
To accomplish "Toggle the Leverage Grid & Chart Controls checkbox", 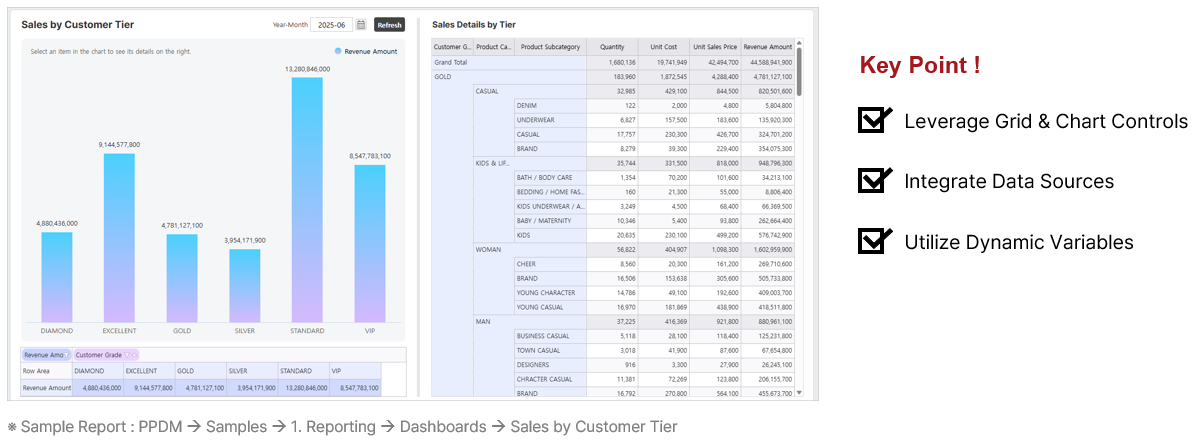I will pos(874,121).
